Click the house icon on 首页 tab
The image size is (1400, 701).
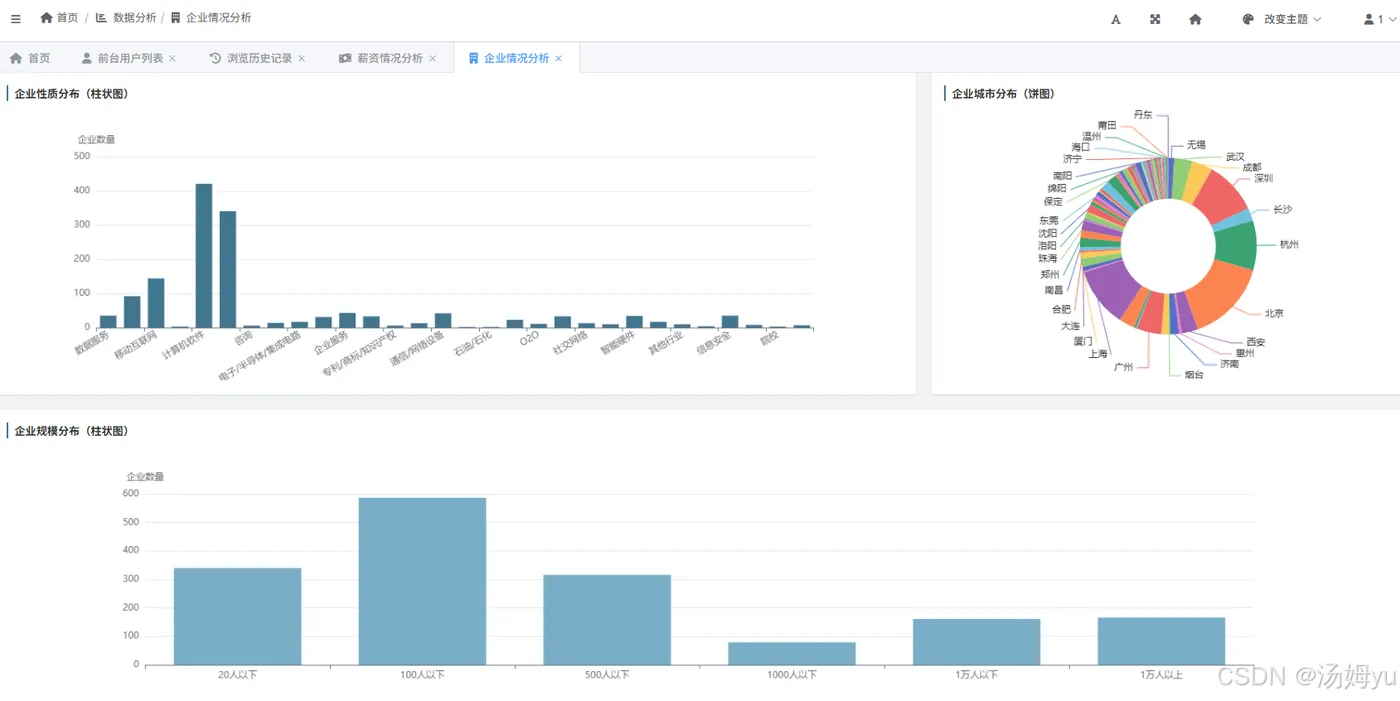pos(16,58)
